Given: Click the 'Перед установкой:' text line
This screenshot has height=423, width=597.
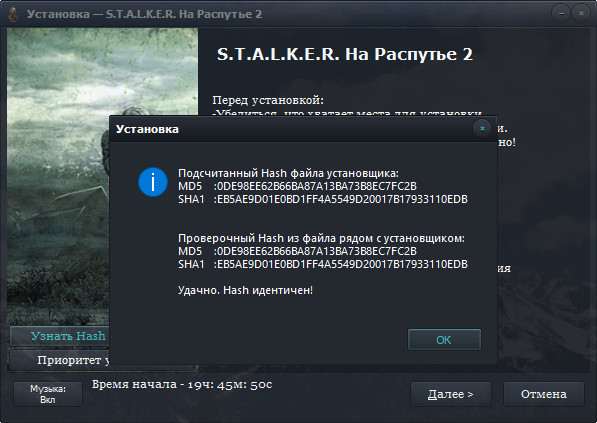Looking at the screenshot, I should click(268, 100).
